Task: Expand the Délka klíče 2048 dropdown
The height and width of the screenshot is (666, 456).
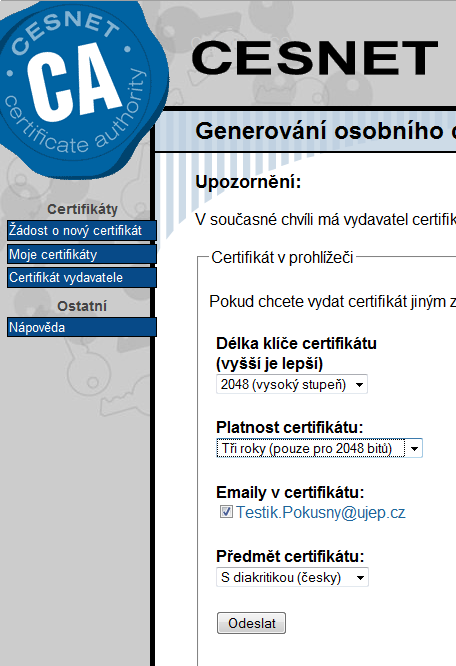Action: coord(292,384)
